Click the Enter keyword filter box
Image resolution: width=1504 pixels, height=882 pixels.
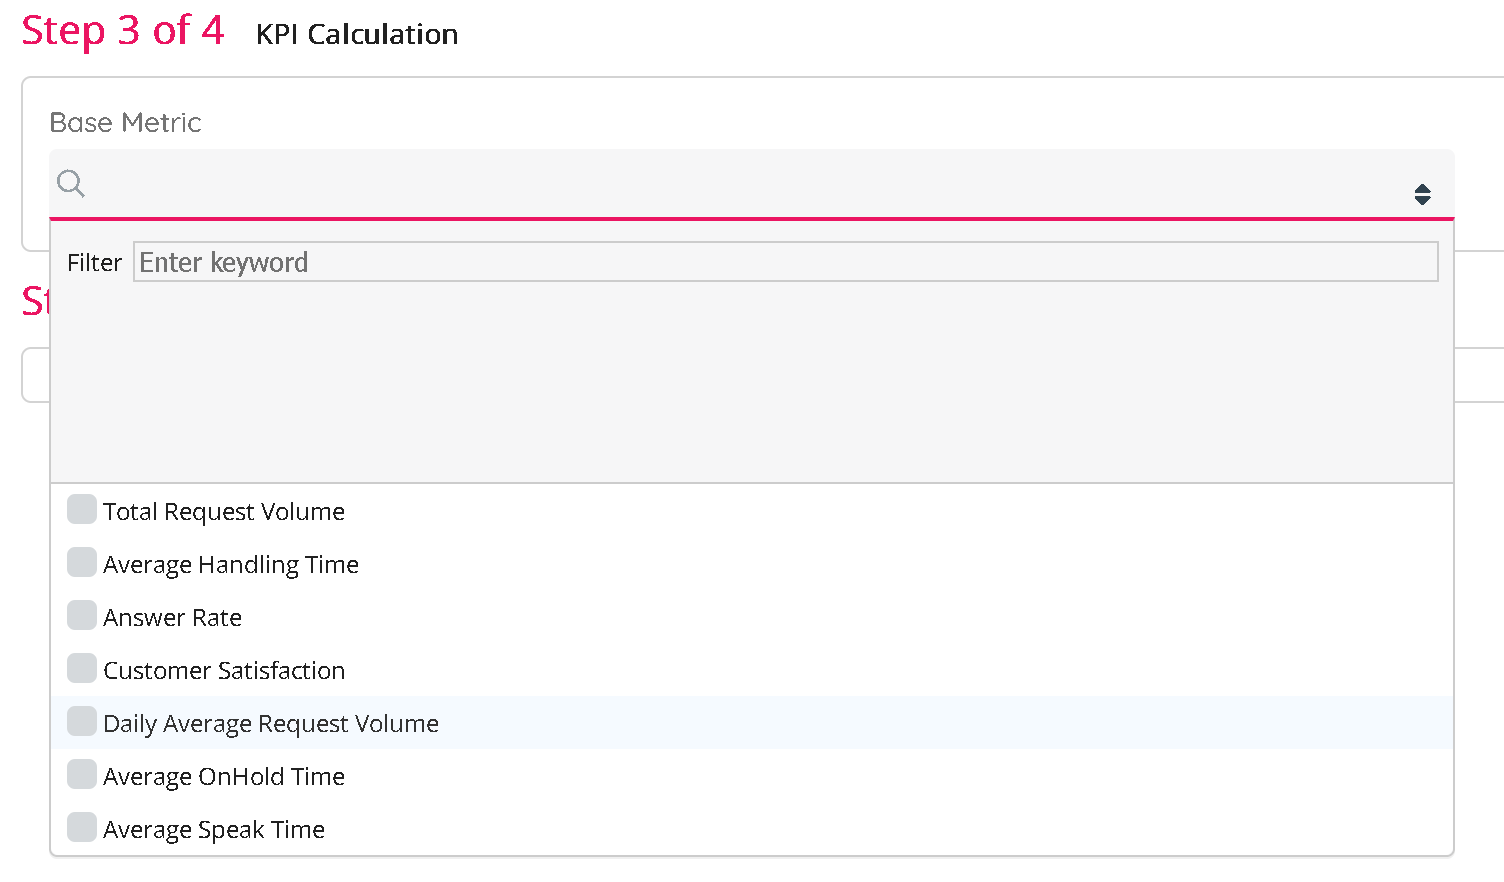tap(785, 262)
